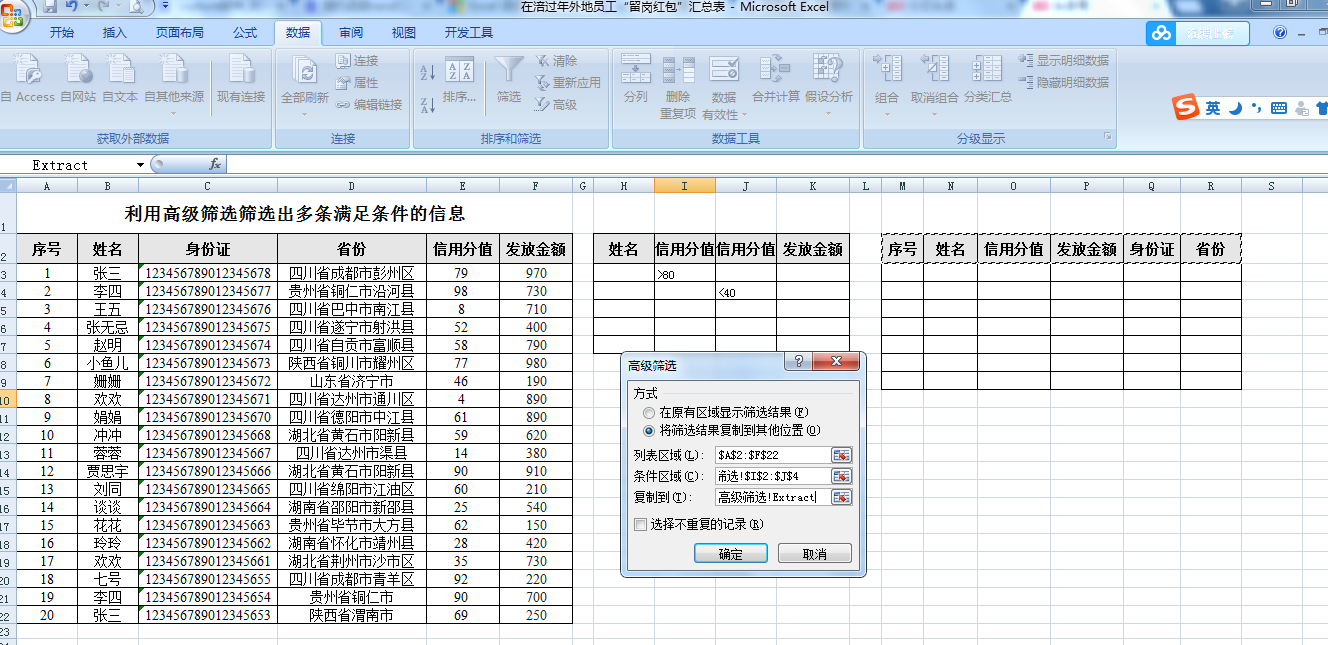Import data From Access
The height and width of the screenshot is (645, 1328).
[x=27, y=80]
